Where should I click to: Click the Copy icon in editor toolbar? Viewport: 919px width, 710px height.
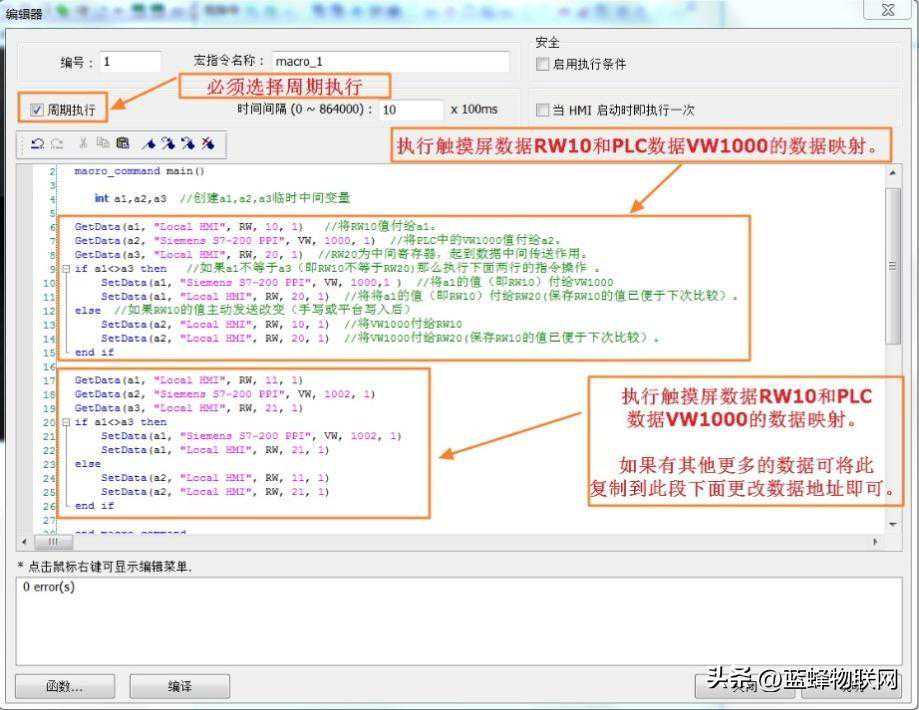(x=102, y=144)
